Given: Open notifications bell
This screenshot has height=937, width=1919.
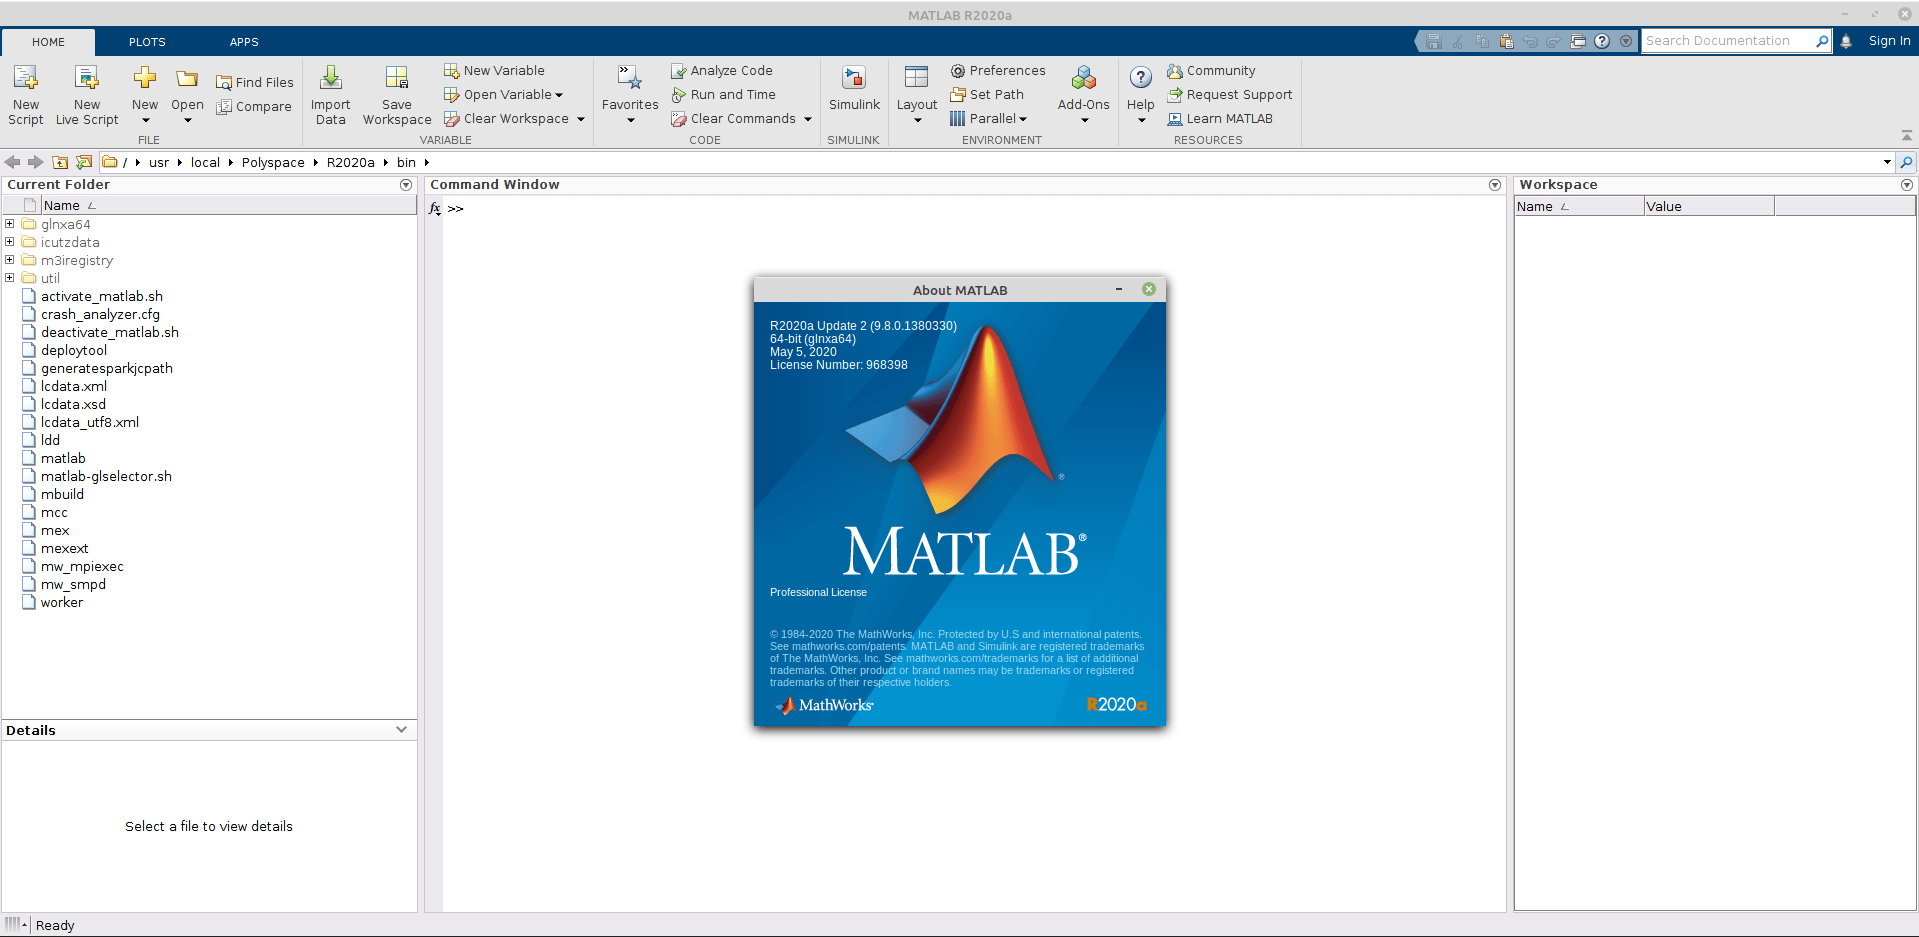Looking at the screenshot, I should point(1846,41).
